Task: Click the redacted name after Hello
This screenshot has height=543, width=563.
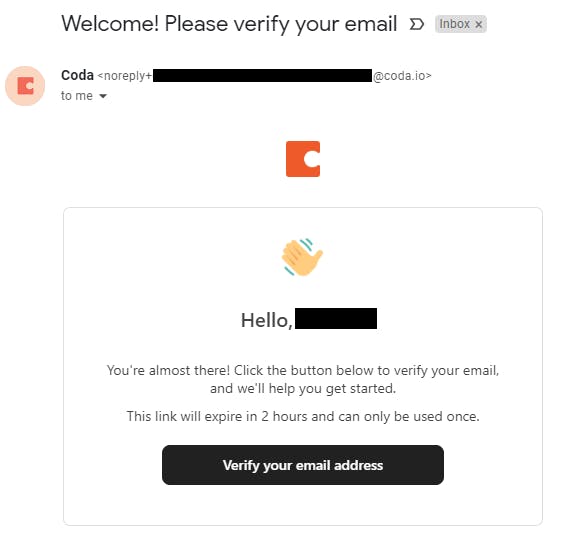Action: [336, 318]
